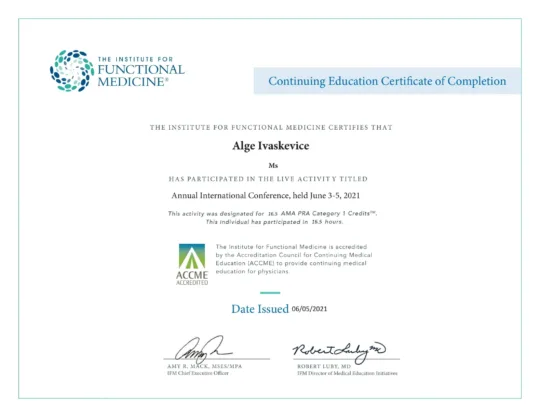This screenshot has width=540, height=417.
Task: Click the ACCME accreditation statement paragraph
Action: [x=294, y=259]
